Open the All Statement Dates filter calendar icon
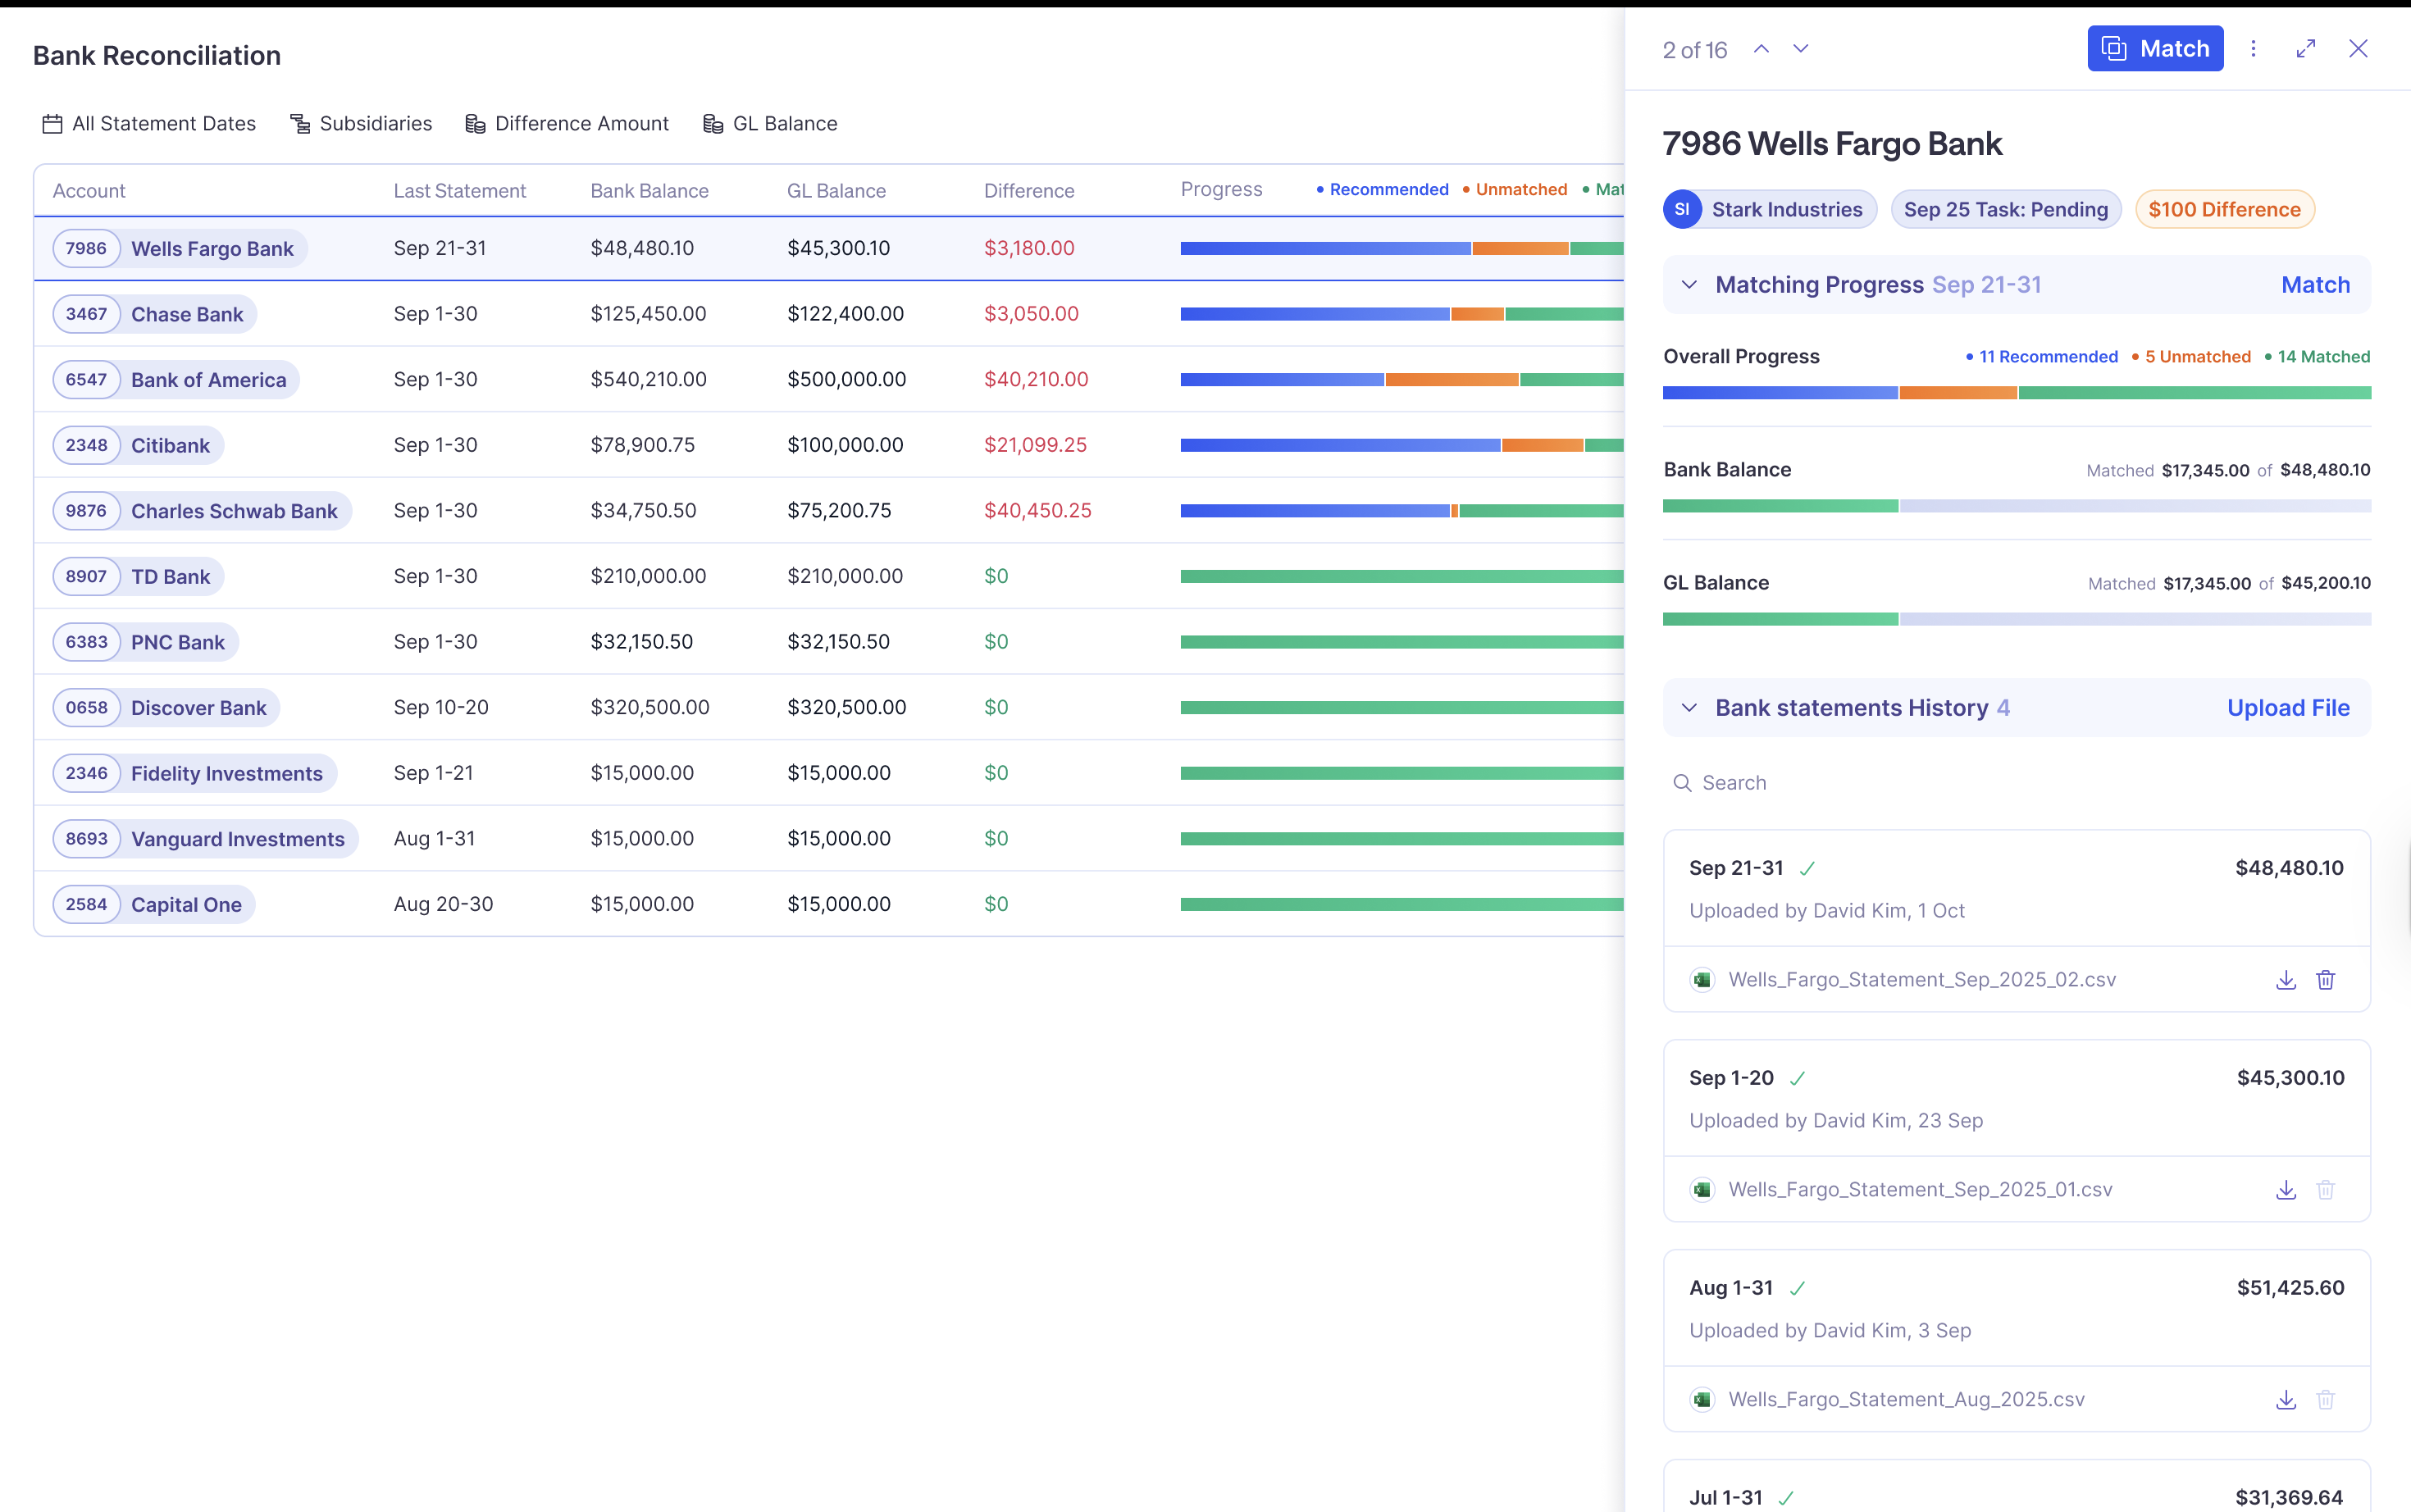Screen dimensions: 2411x1512 [x=51, y=123]
